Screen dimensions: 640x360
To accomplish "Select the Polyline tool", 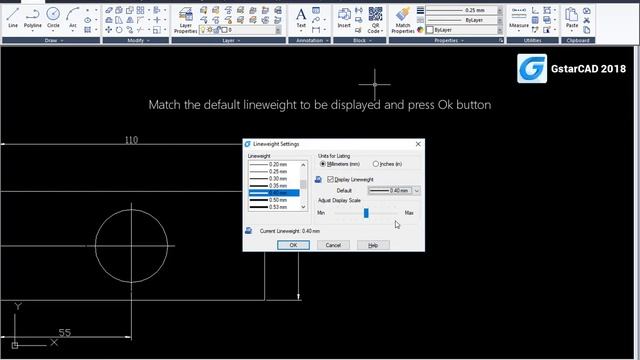I will [32, 18].
